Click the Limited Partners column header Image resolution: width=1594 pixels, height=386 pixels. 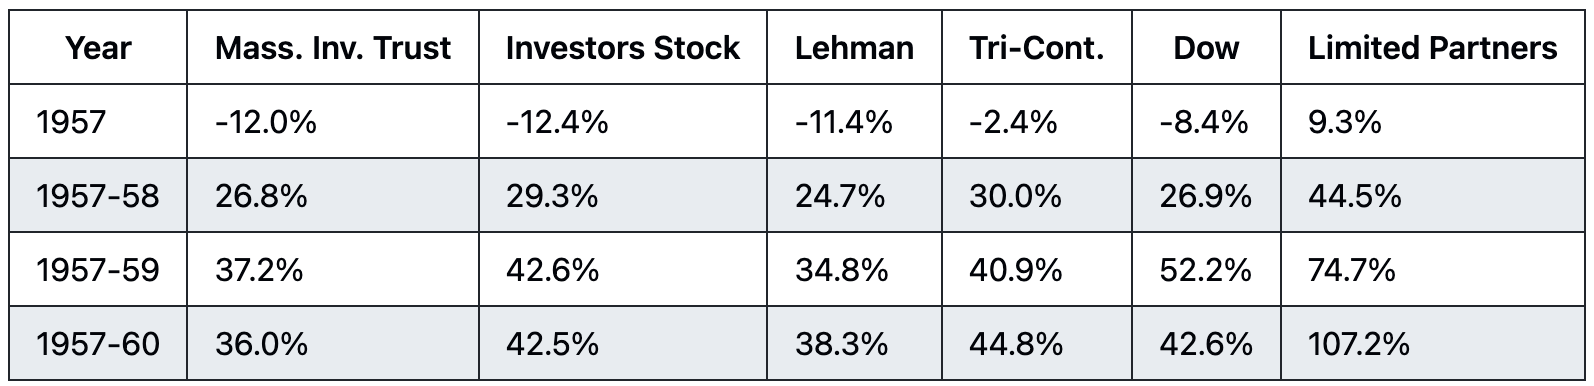pyautogui.click(x=1433, y=48)
